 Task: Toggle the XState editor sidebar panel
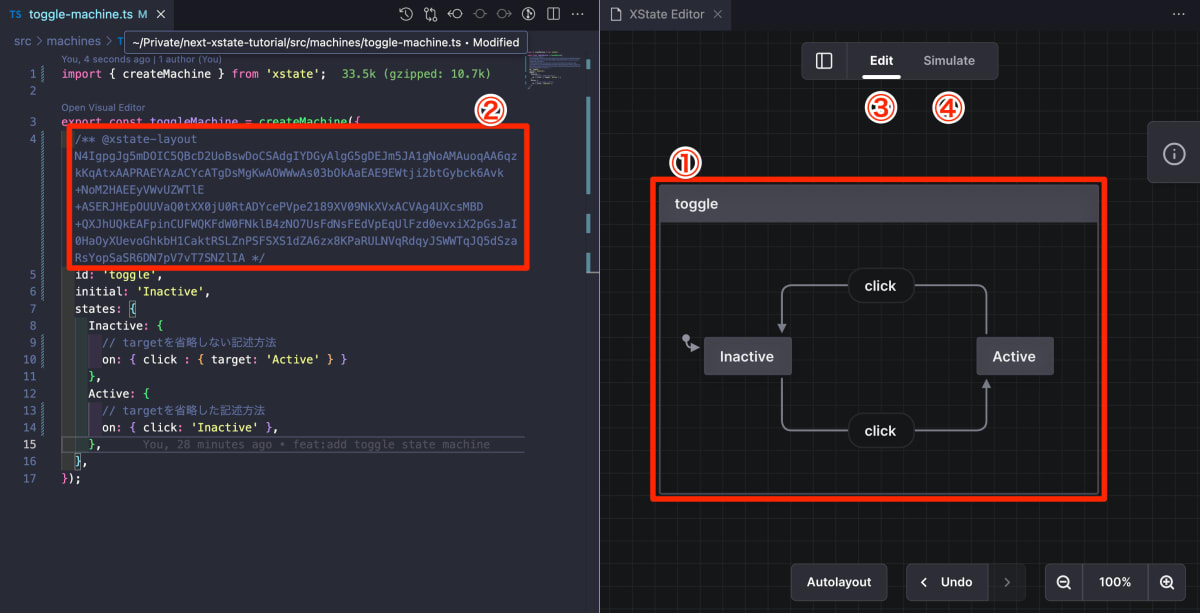tap(824, 61)
